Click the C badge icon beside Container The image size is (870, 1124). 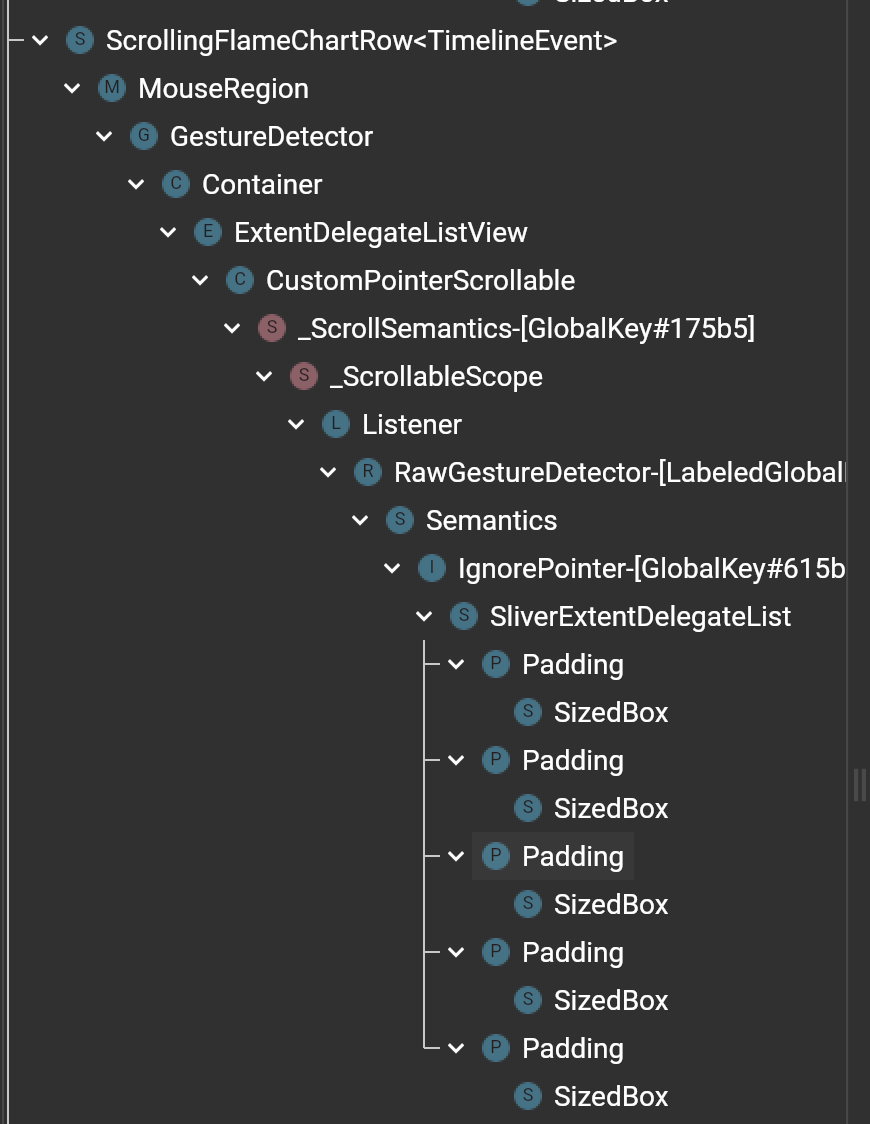coord(176,184)
